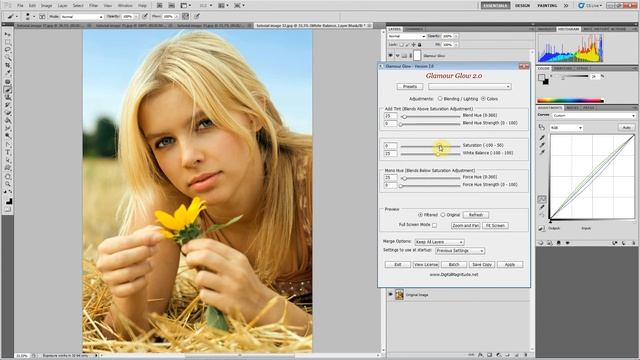Click the Batch button
The height and width of the screenshot is (360, 640).
pyautogui.click(x=454, y=264)
